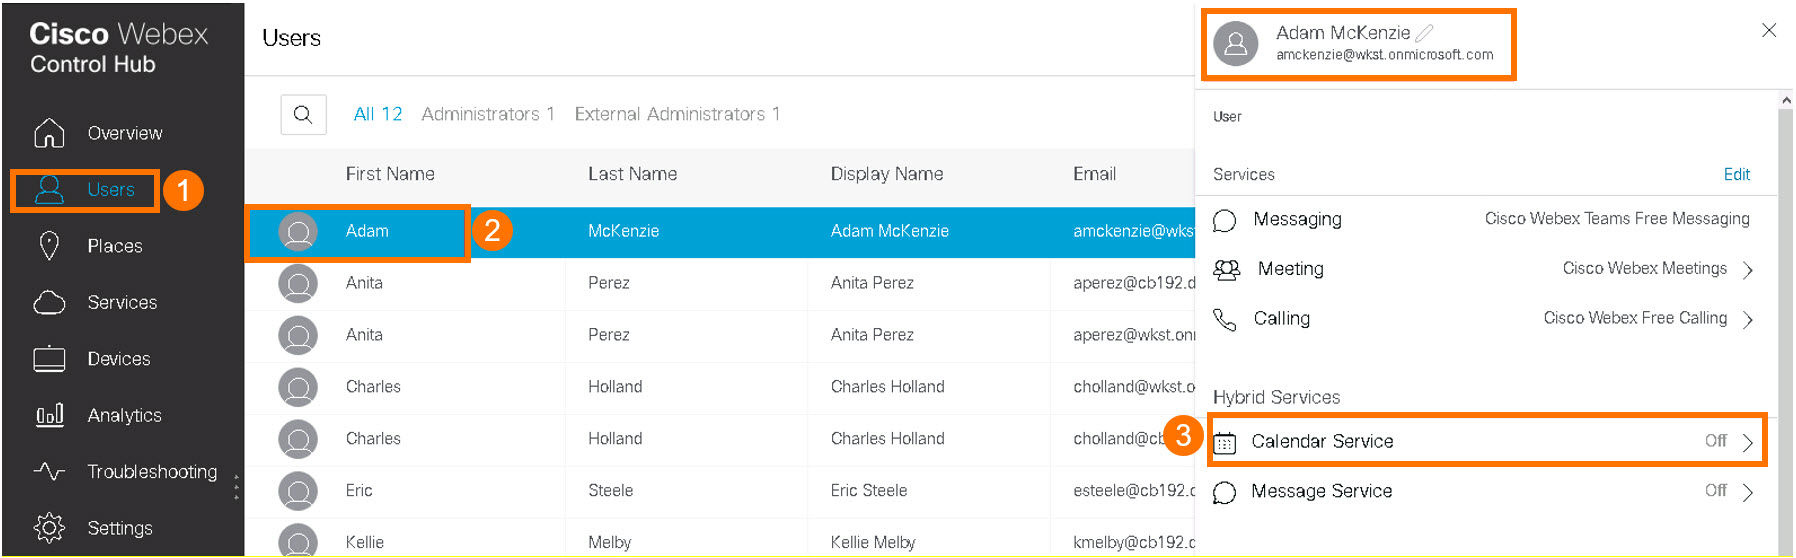Image resolution: width=1796 pixels, height=558 pixels.
Task: Click the Message Service bubble icon
Action: 1224,492
